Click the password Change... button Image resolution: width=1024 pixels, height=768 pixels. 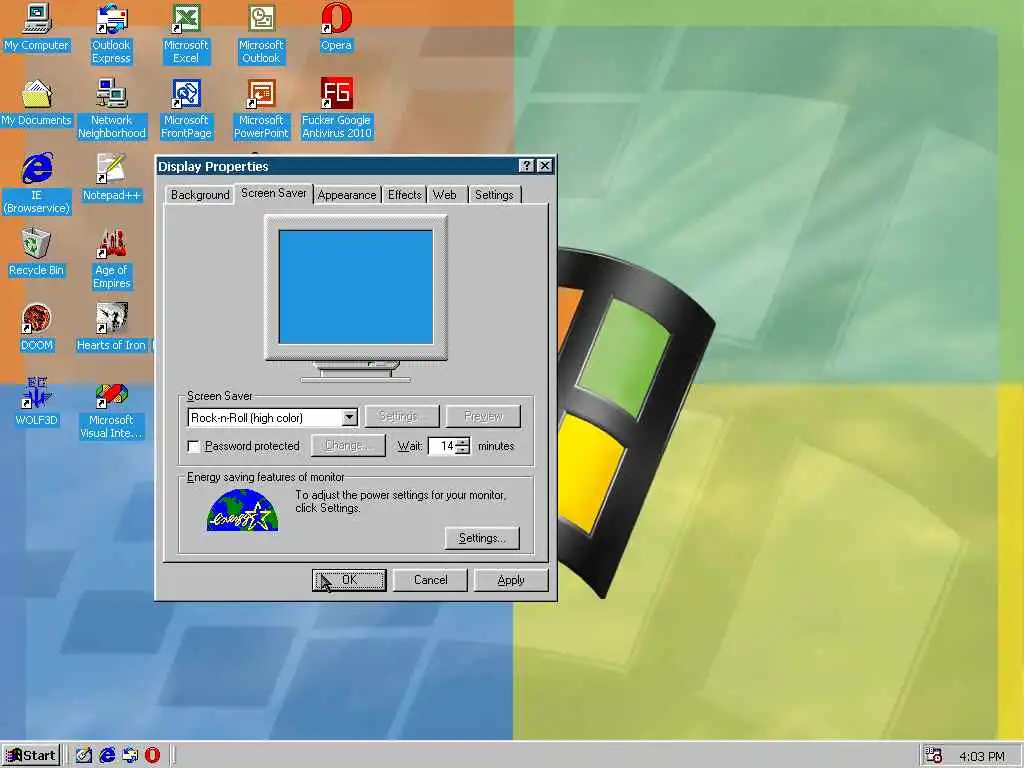[348, 445]
